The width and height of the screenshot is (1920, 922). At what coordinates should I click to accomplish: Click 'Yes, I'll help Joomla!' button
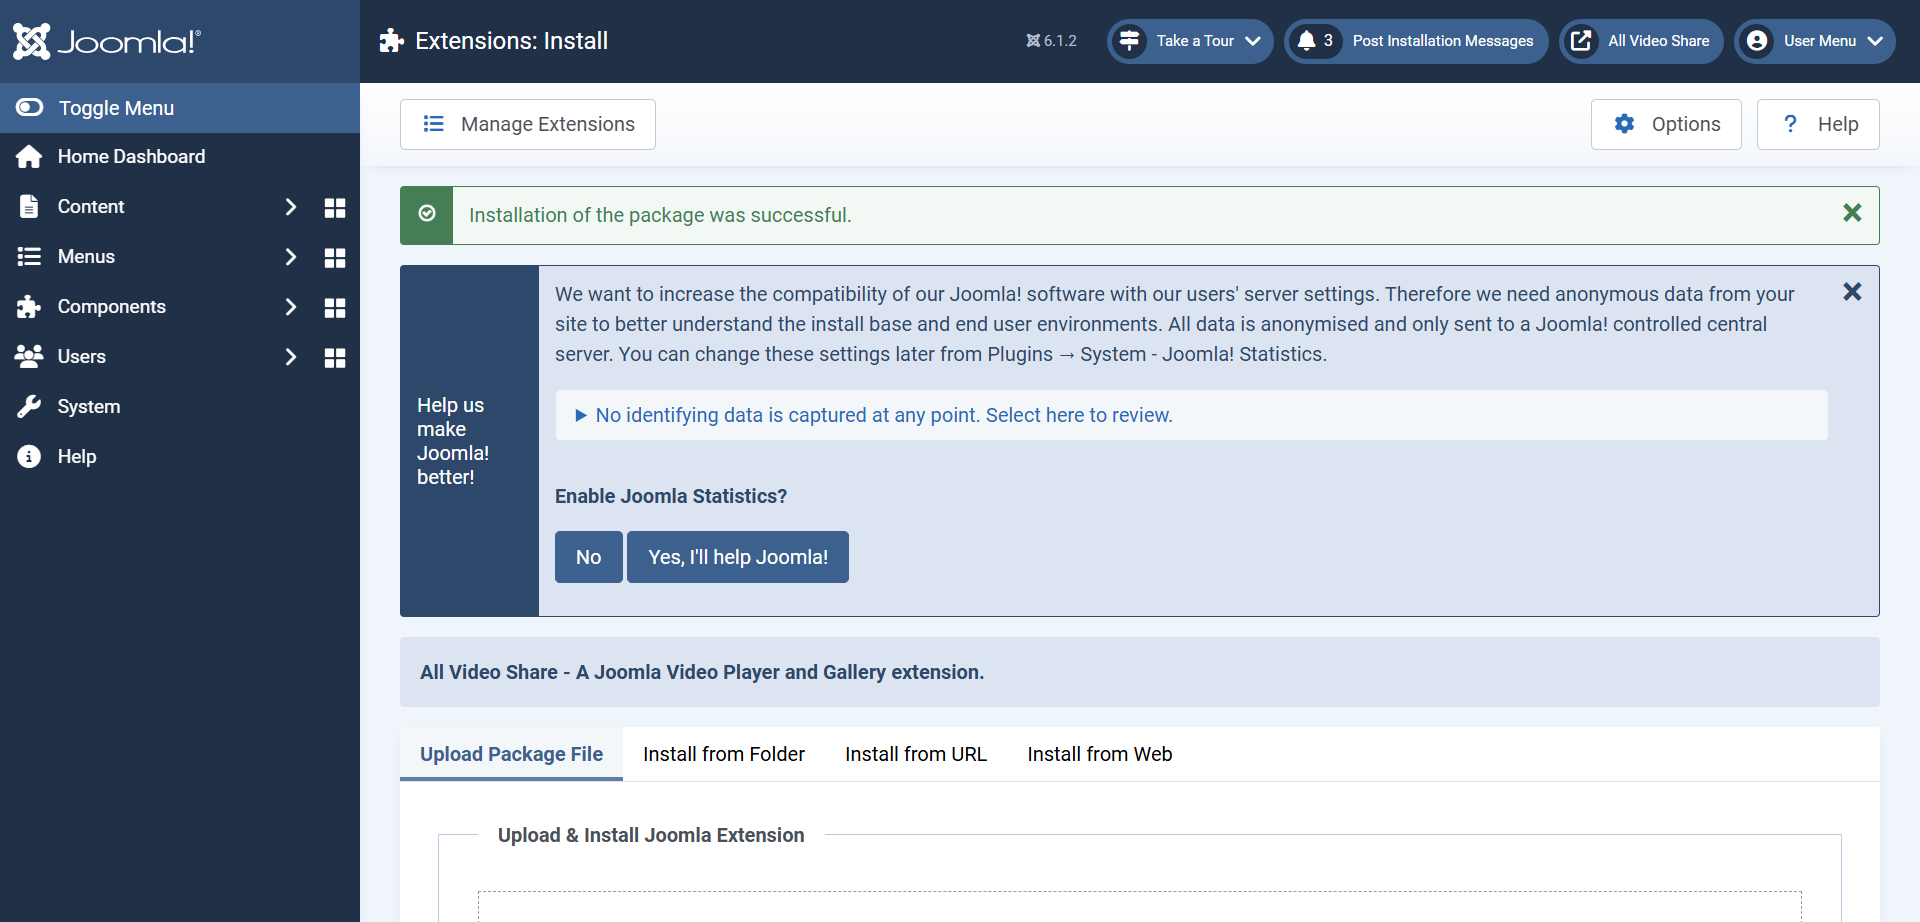[x=738, y=557]
